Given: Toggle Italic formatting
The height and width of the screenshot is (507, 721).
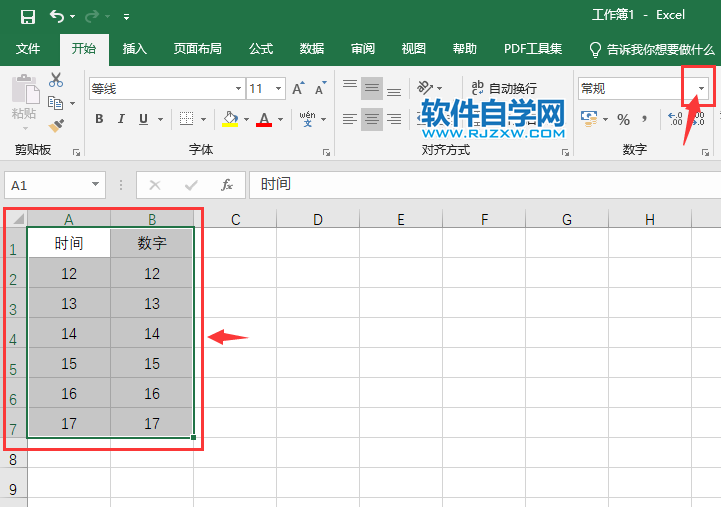Looking at the screenshot, I should tap(121, 119).
